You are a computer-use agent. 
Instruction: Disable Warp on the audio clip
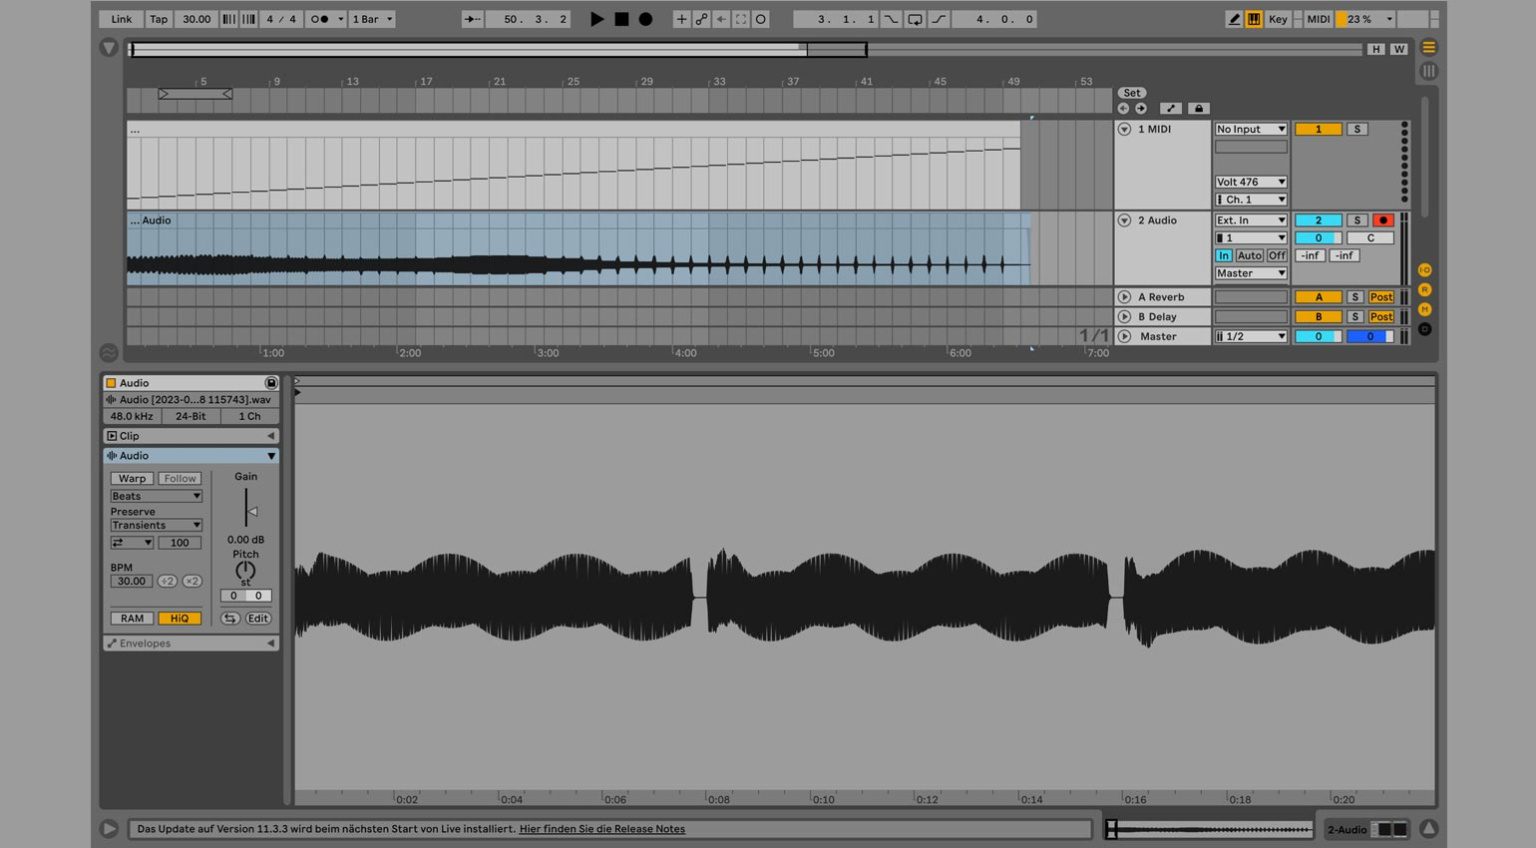pyautogui.click(x=131, y=478)
